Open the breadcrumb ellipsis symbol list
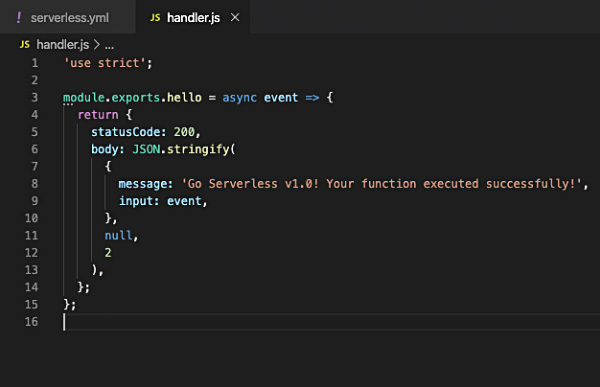Viewport: 600px width, 387px height. click(109, 46)
